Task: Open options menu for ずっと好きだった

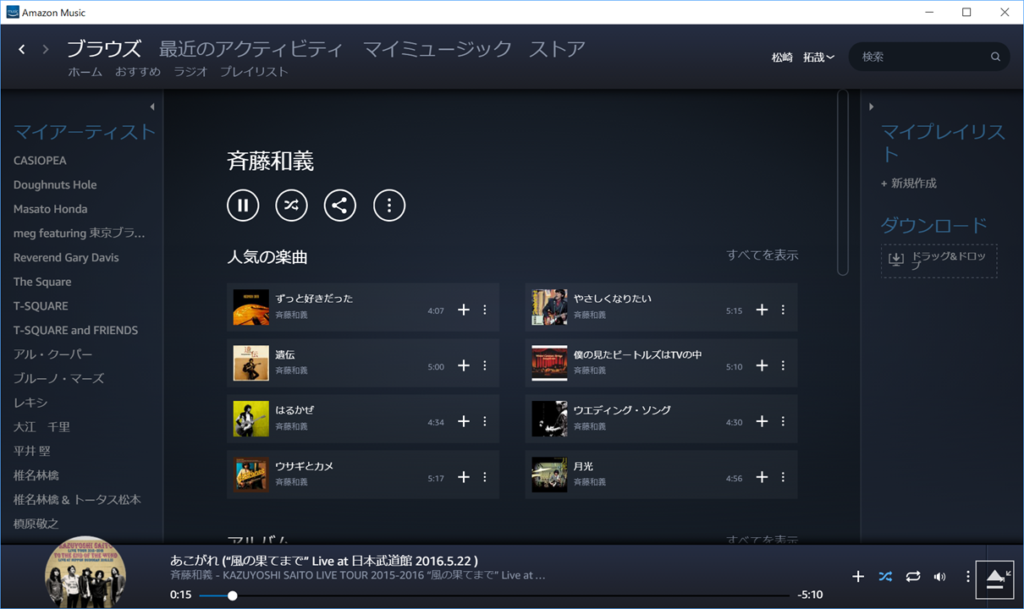Action: [485, 309]
